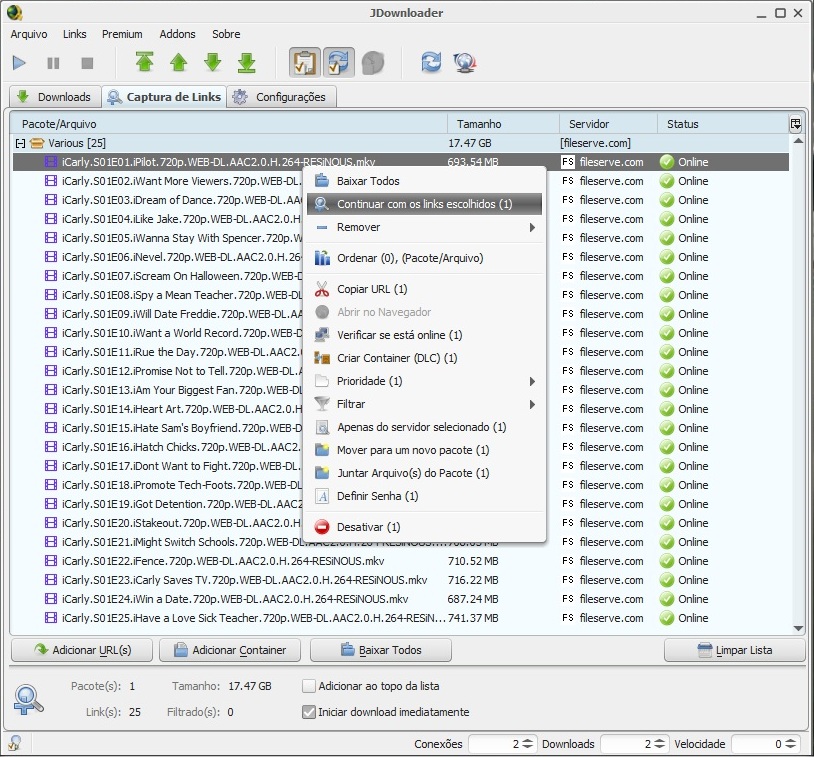Click film icon of iCarly.S01E24 row

pos(51,599)
